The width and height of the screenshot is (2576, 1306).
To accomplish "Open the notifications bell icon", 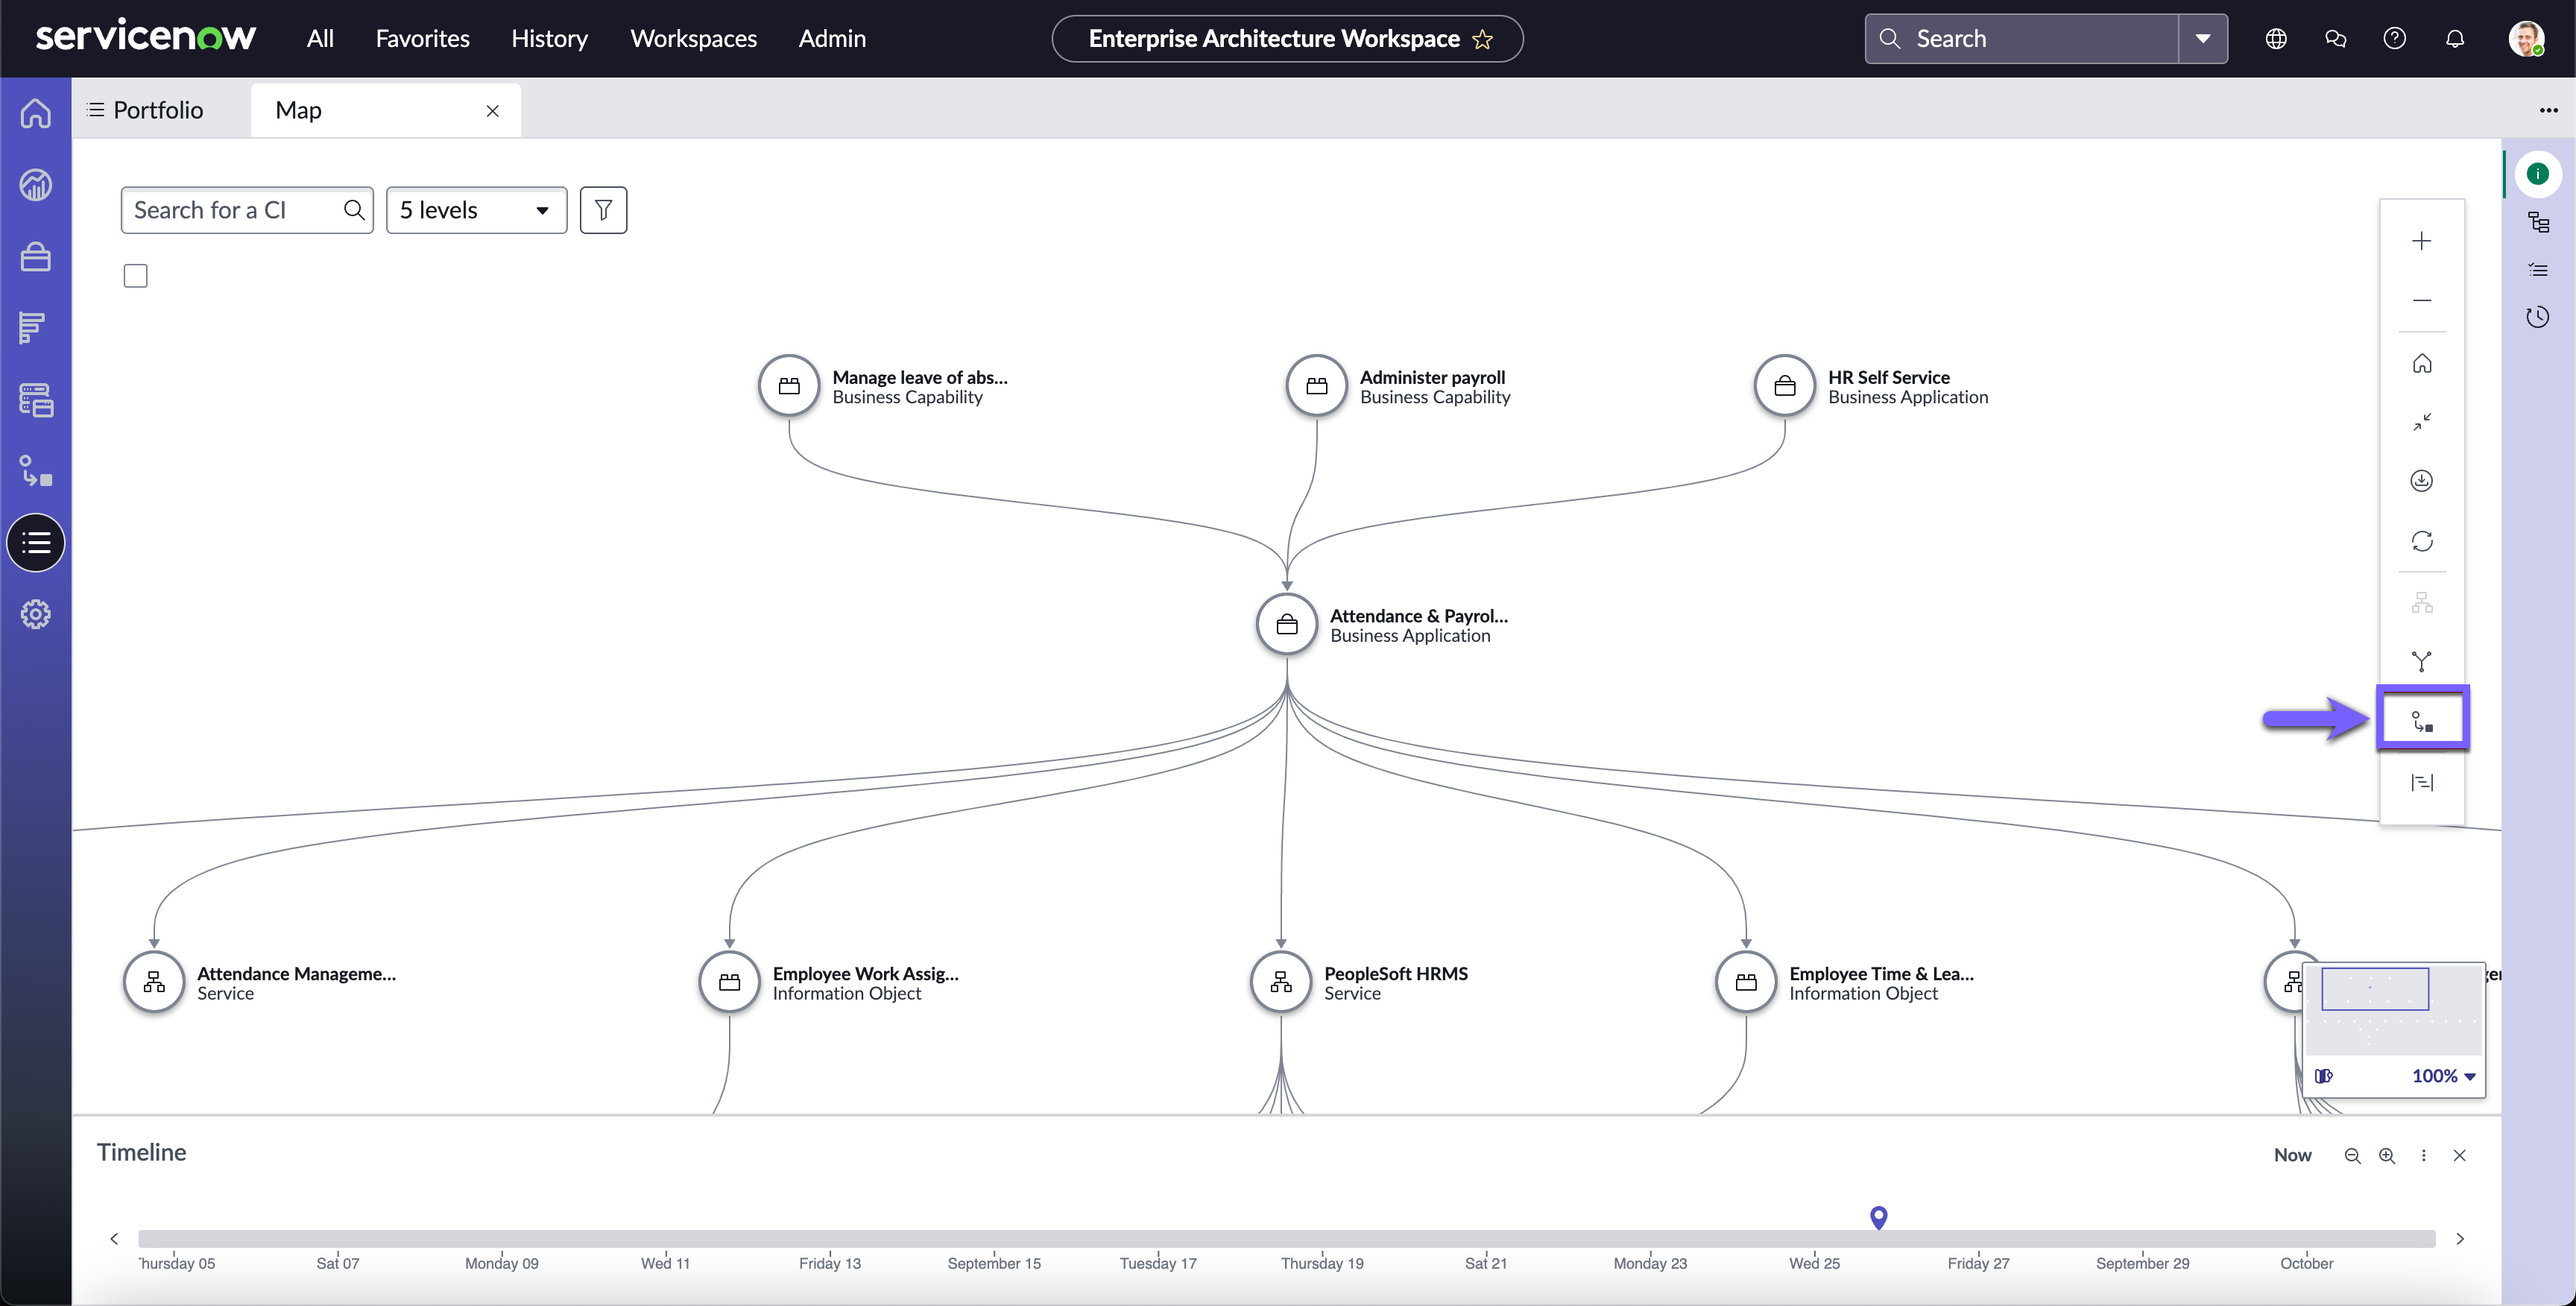I will [2454, 39].
